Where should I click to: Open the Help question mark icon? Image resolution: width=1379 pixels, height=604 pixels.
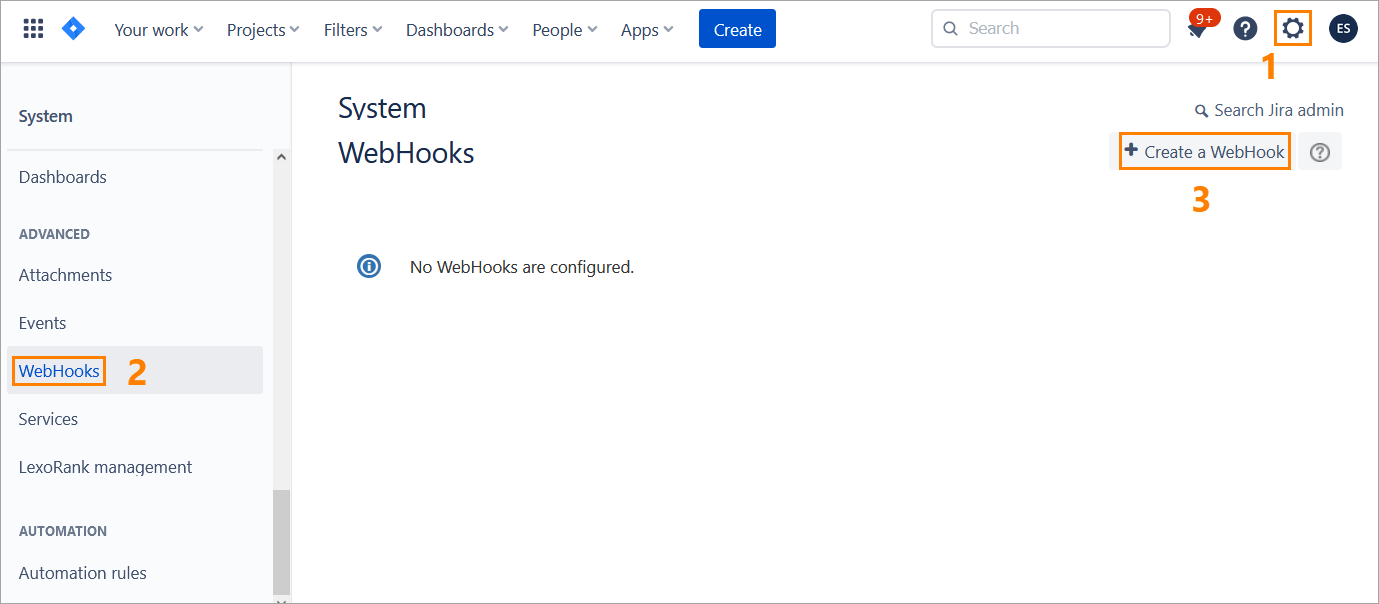[1245, 29]
